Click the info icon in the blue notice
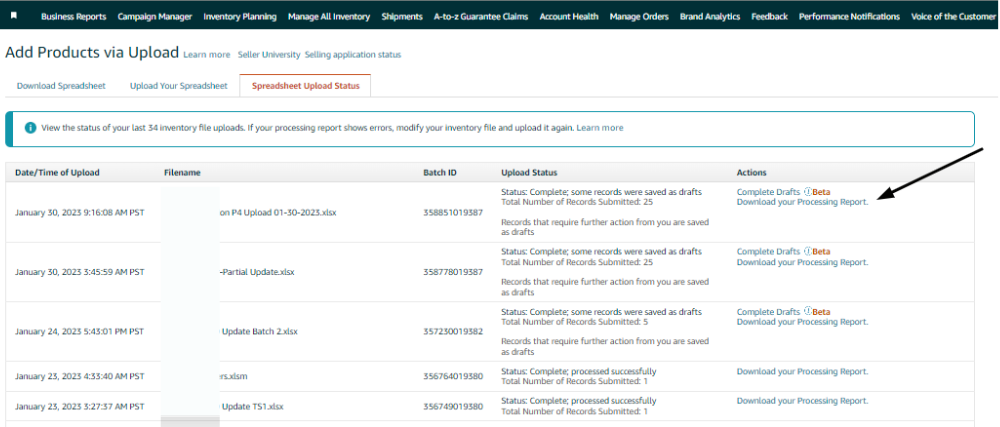Viewport: 1000px width, 427px height. coord(30,128)
